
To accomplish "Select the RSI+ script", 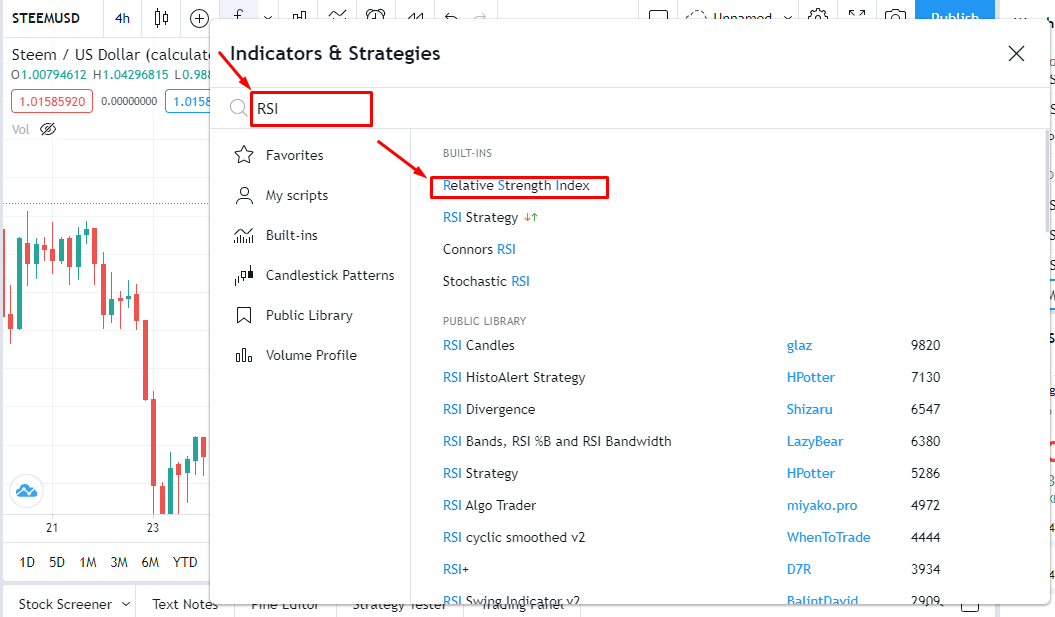I will pos(456,569).
